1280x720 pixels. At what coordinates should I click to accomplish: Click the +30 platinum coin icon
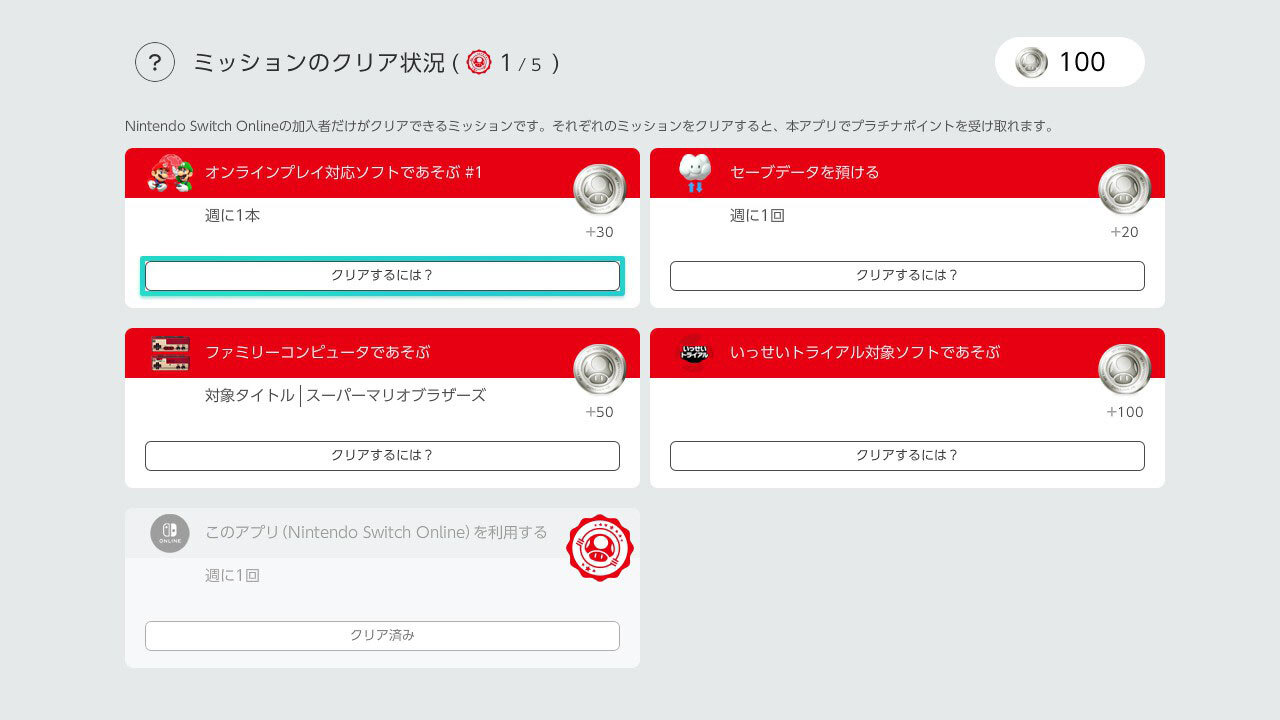tap(599, 189)
